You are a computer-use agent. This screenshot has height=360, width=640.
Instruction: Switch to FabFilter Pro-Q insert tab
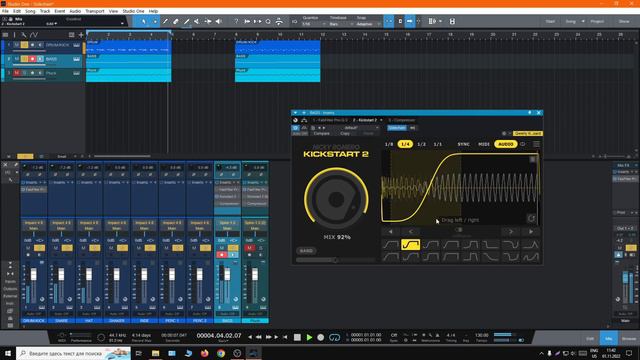[x=330, y=120]
